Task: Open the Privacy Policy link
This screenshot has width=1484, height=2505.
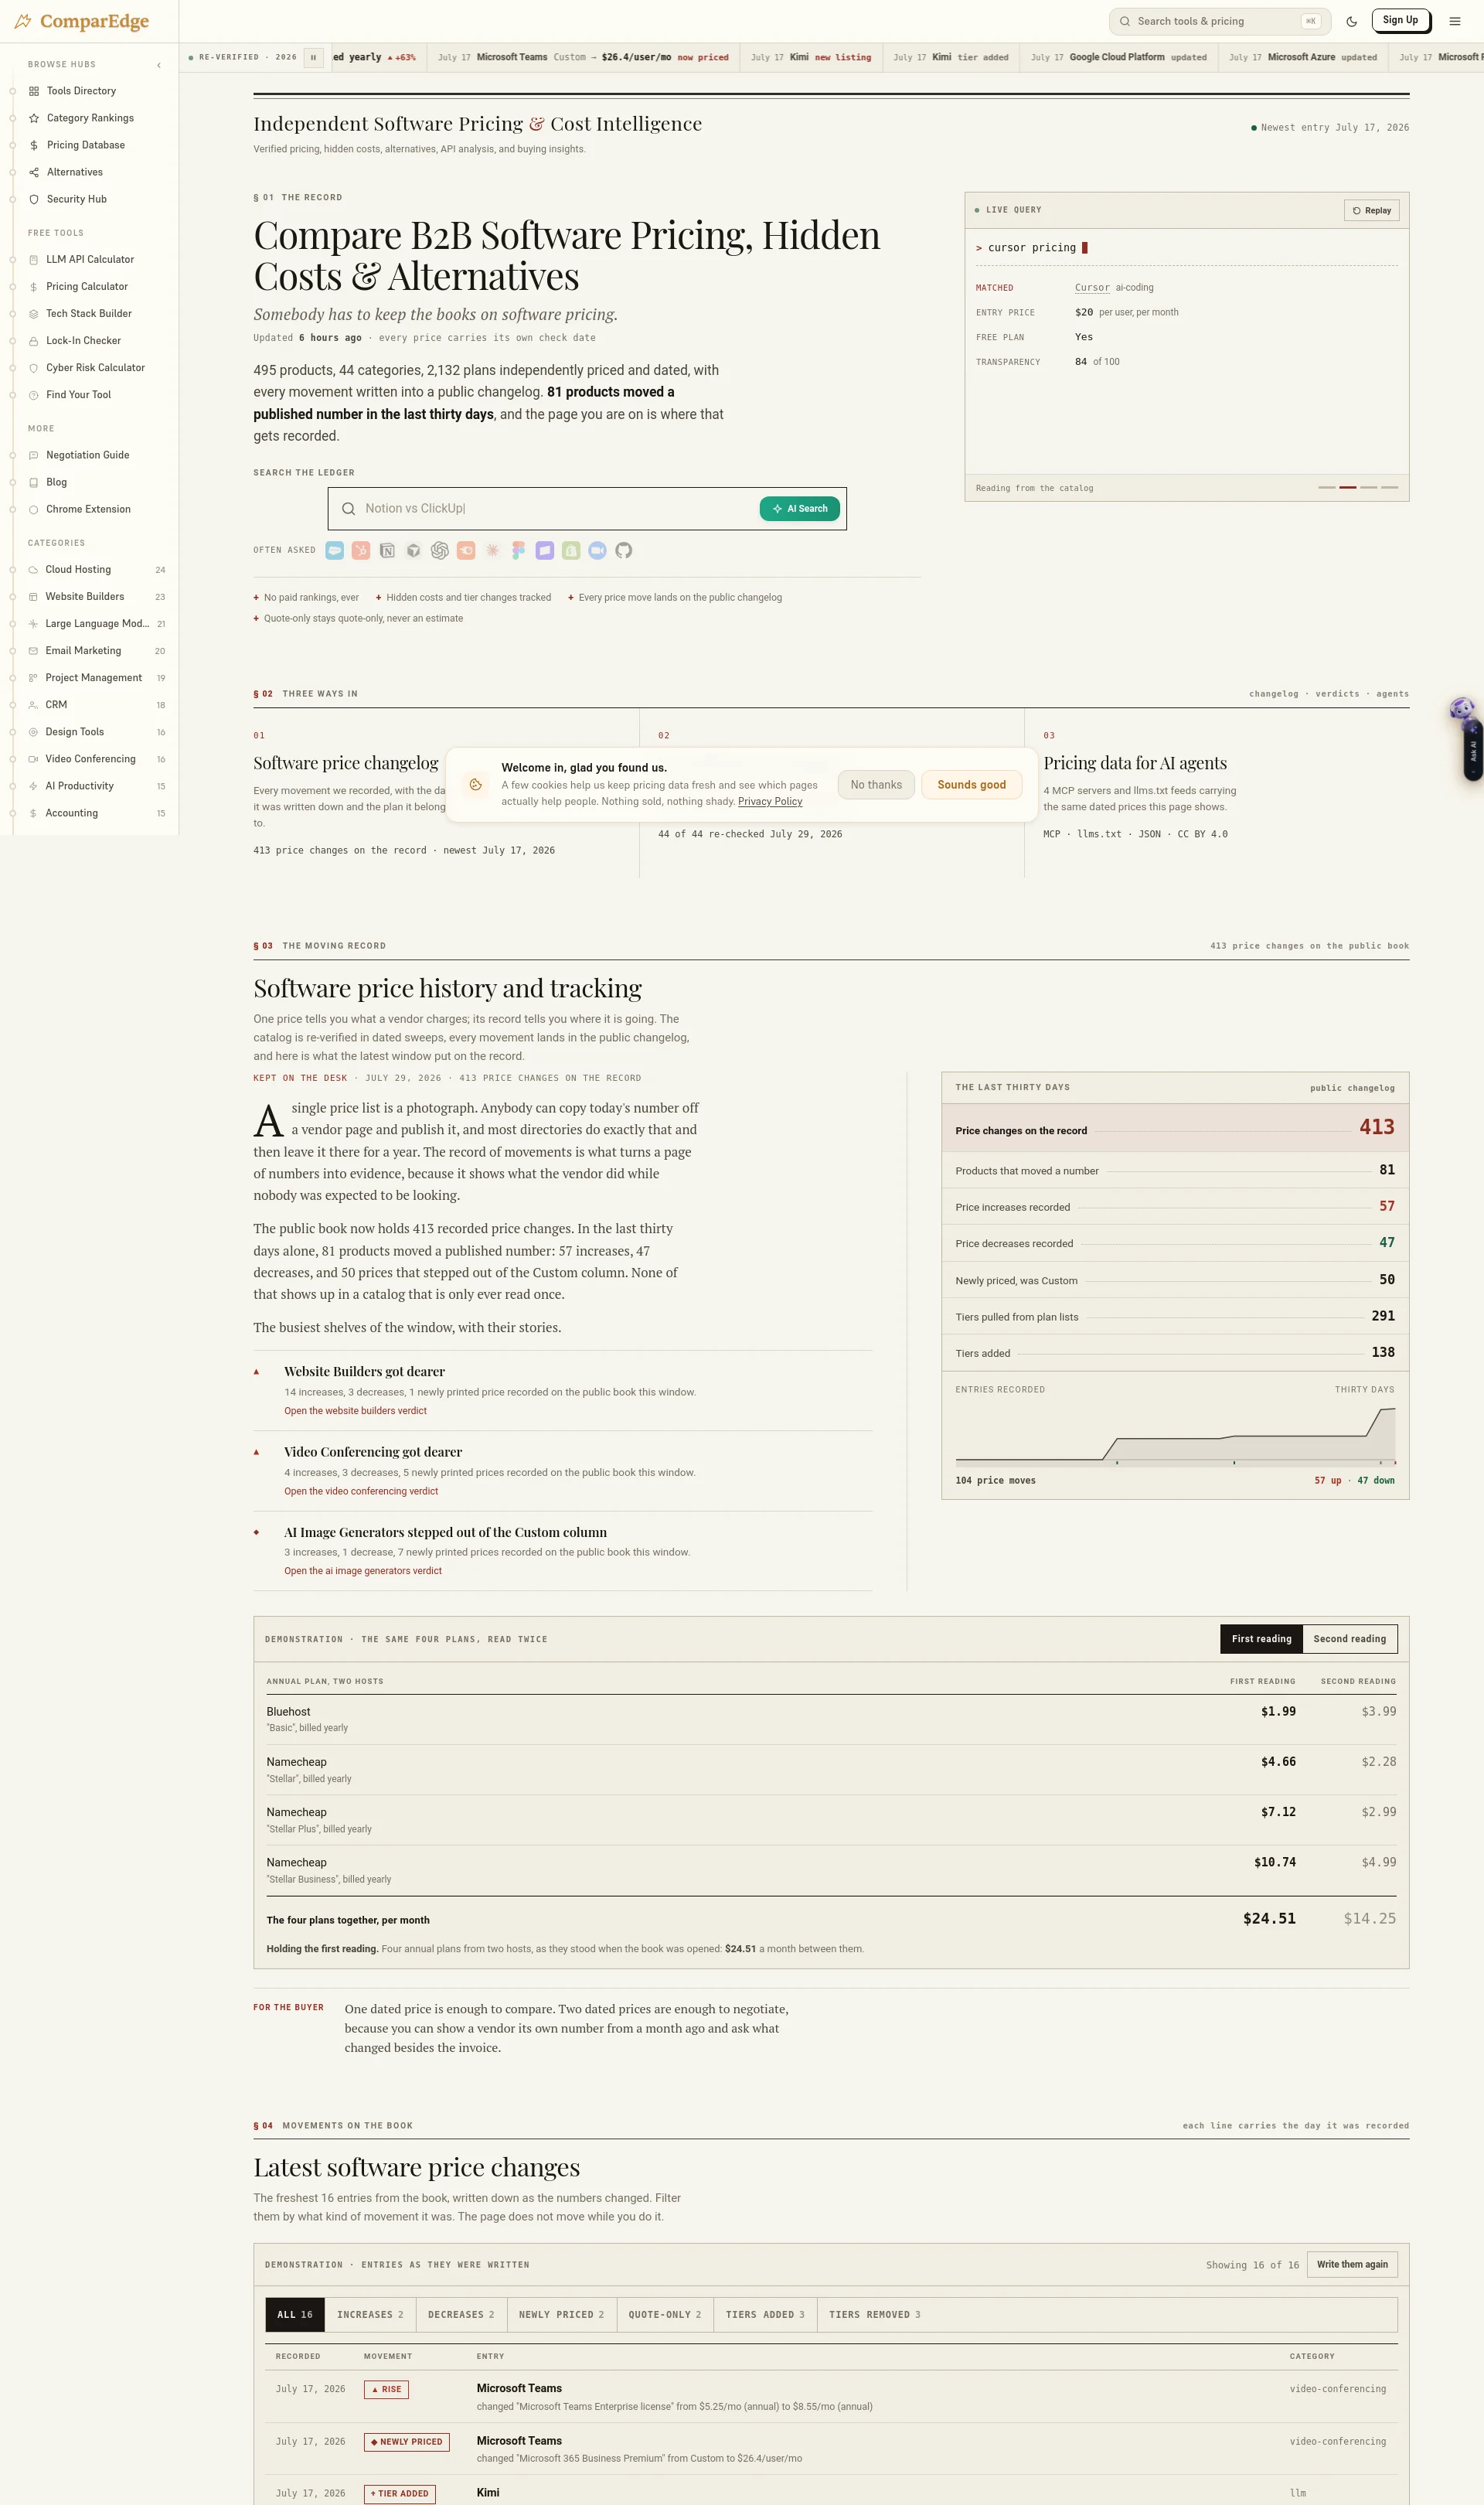Action: click(770, 801)
